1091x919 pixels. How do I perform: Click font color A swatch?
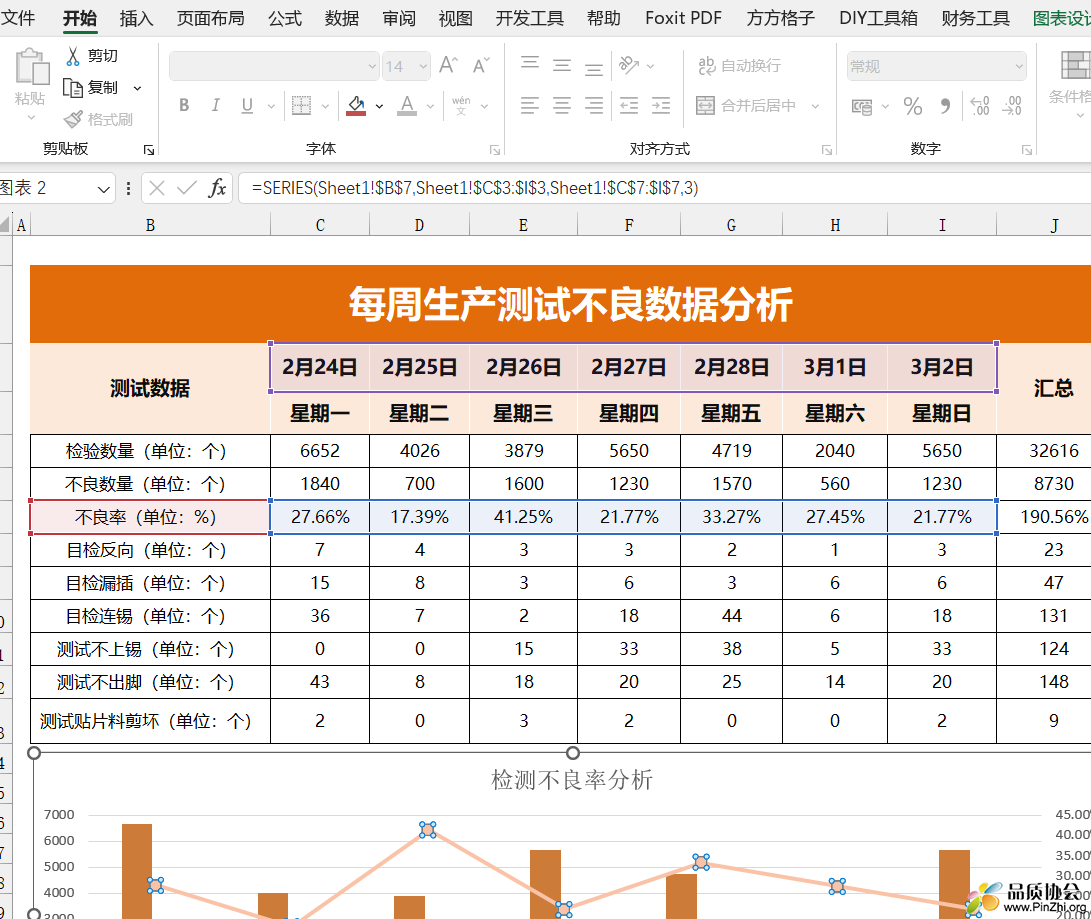(408, 106)
